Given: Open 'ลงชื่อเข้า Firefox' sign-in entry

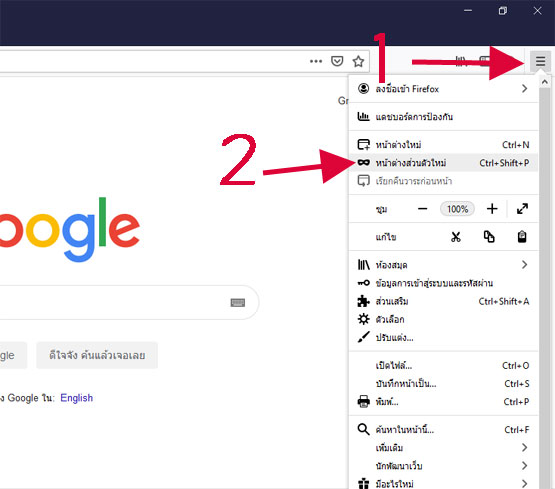Looking at the screenshot, I should [443, 89].
